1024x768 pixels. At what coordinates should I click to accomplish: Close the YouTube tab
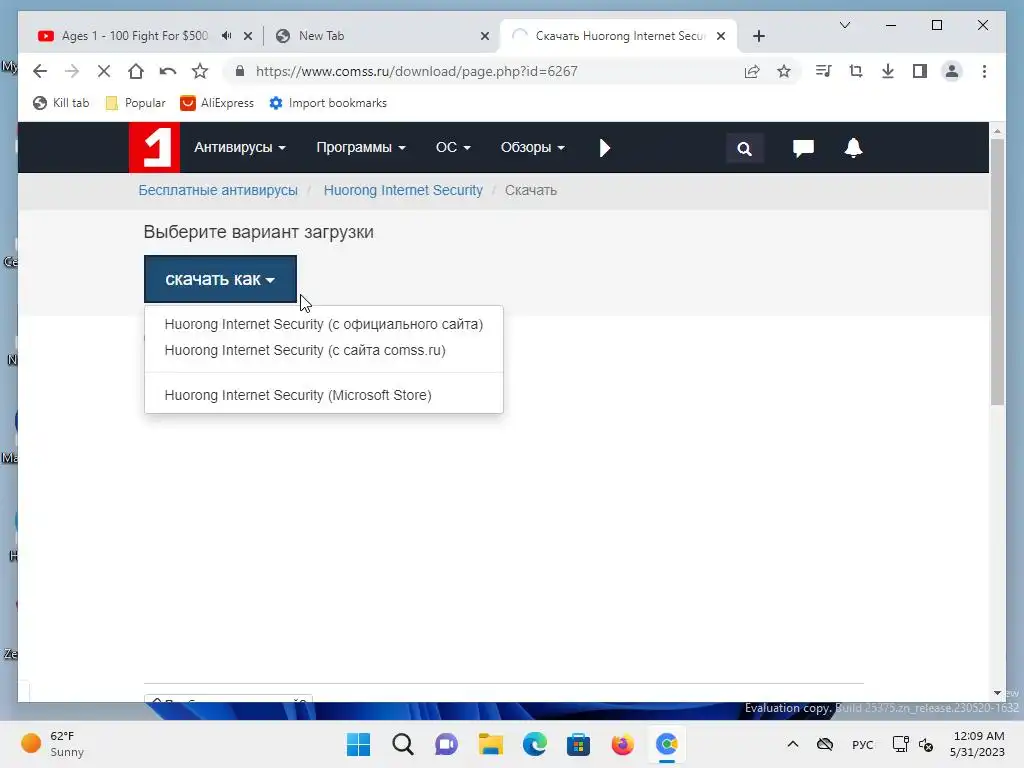pos(248,36)
